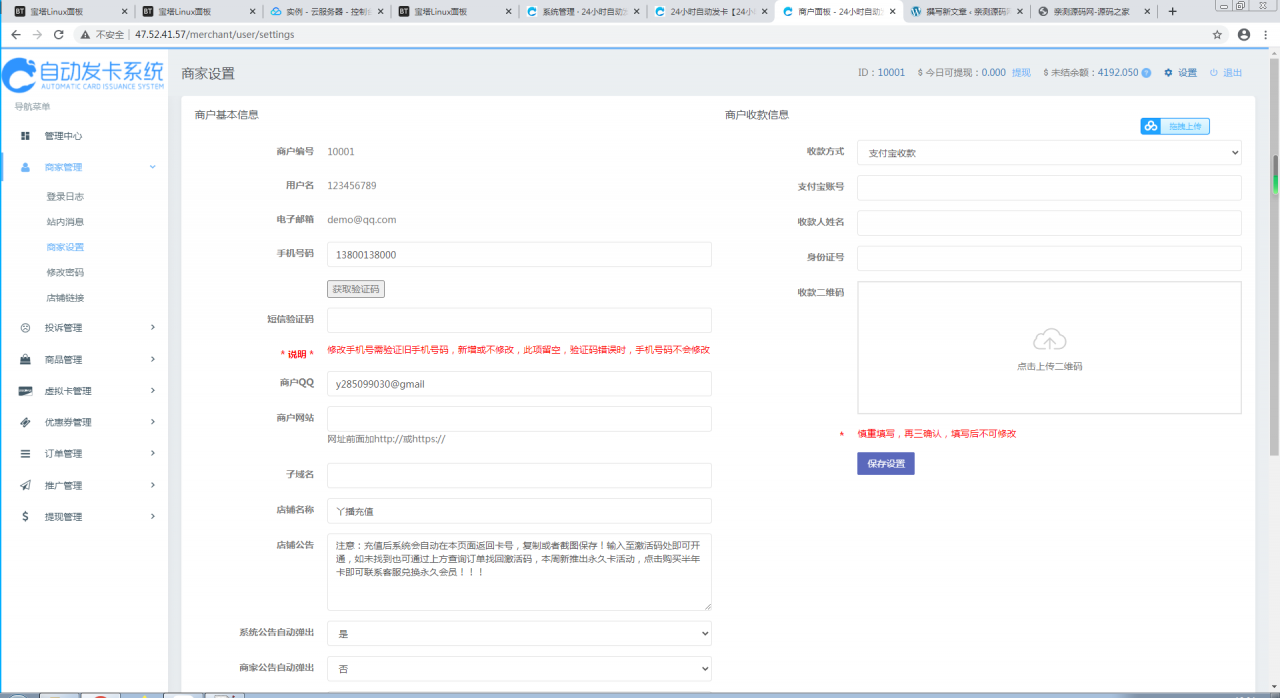Viewport: 1280px width, 698px height.
Task: Click the 提现 link in header
Action: point(1021,73)
